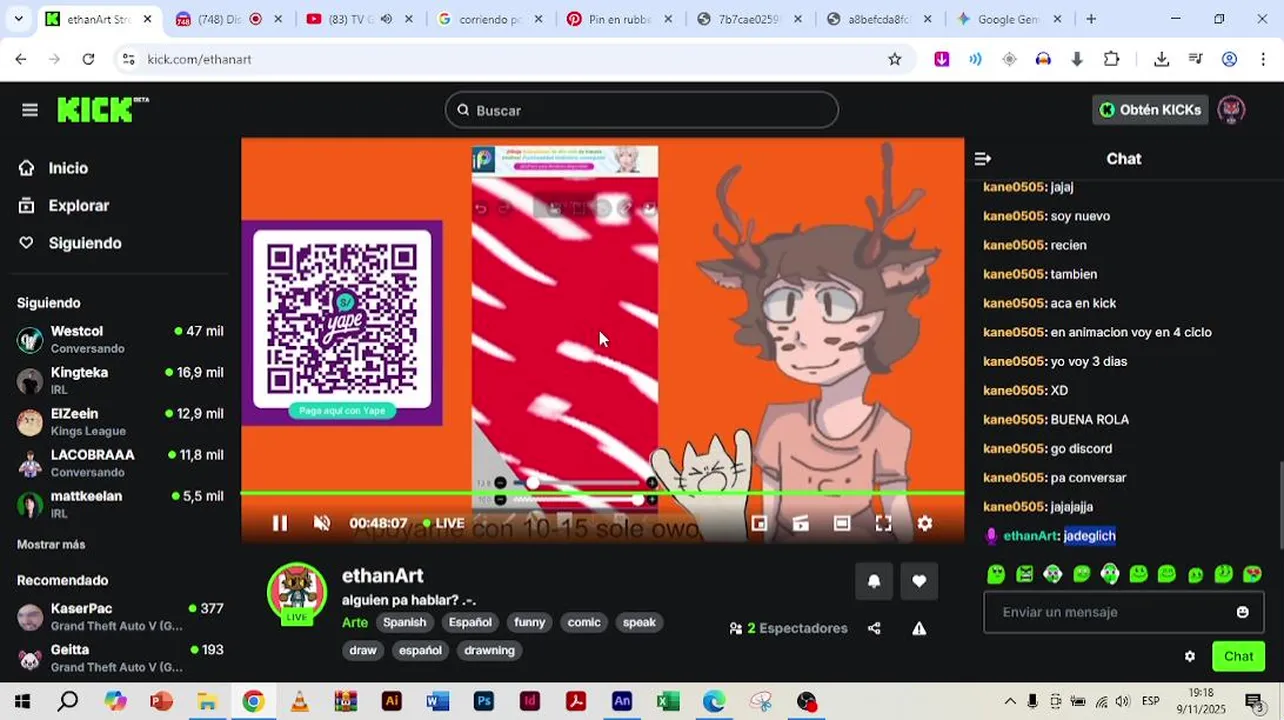Screen dimensions: 1284x720
Task: Open the video player settings gear
Action: pos(925,523)
